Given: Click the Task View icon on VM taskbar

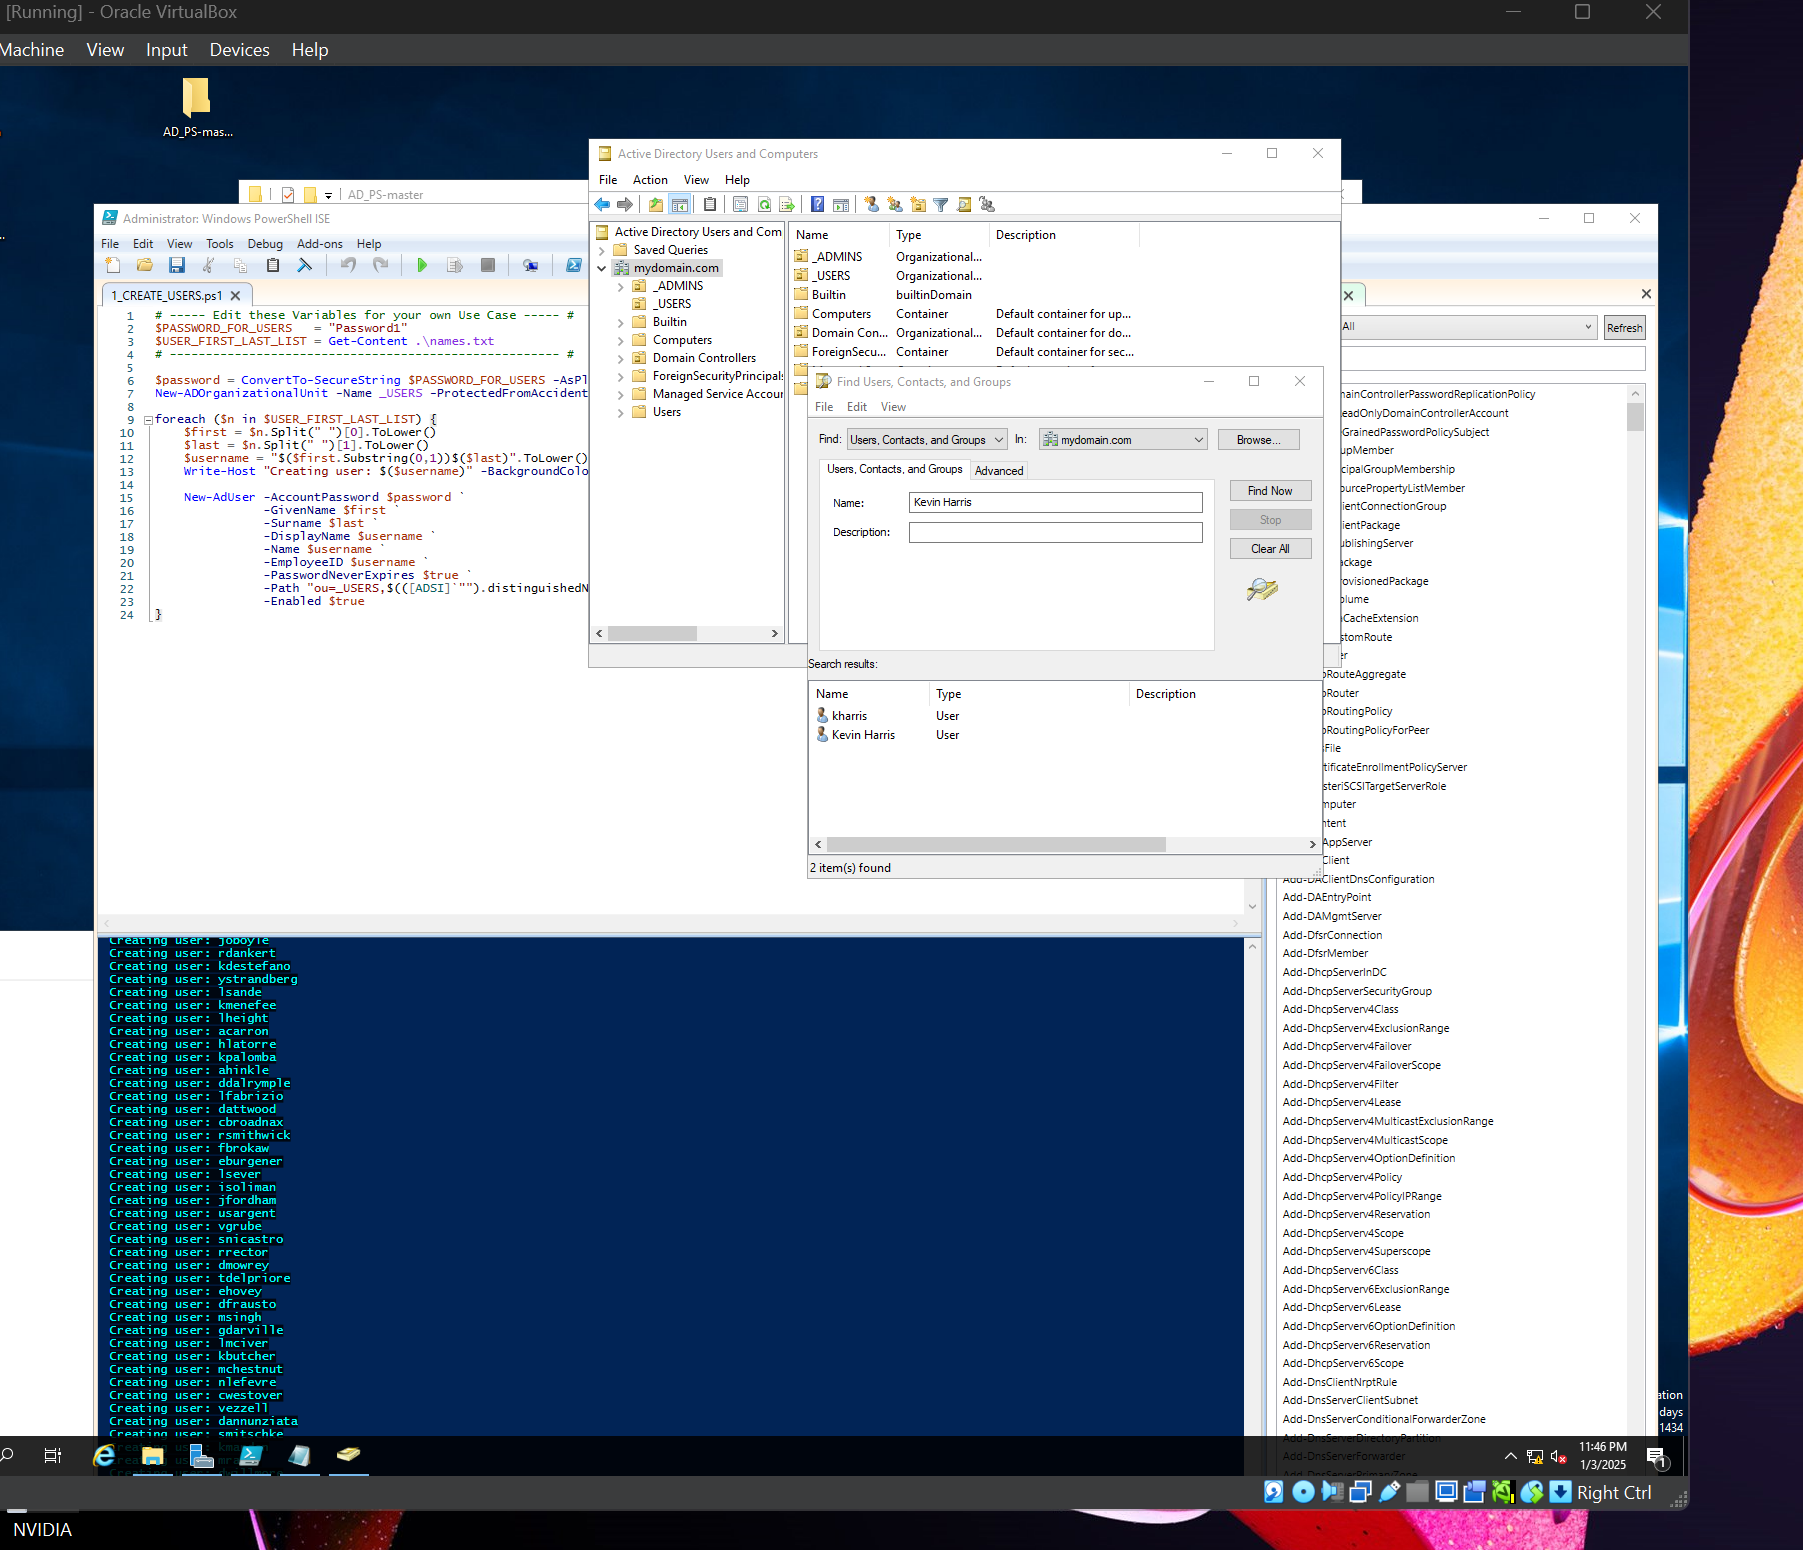Looking at the screenshot, I should 53,1456.
